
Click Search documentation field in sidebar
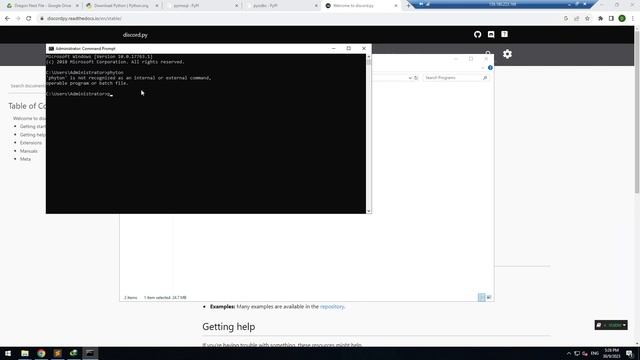[x=27, y=86]
